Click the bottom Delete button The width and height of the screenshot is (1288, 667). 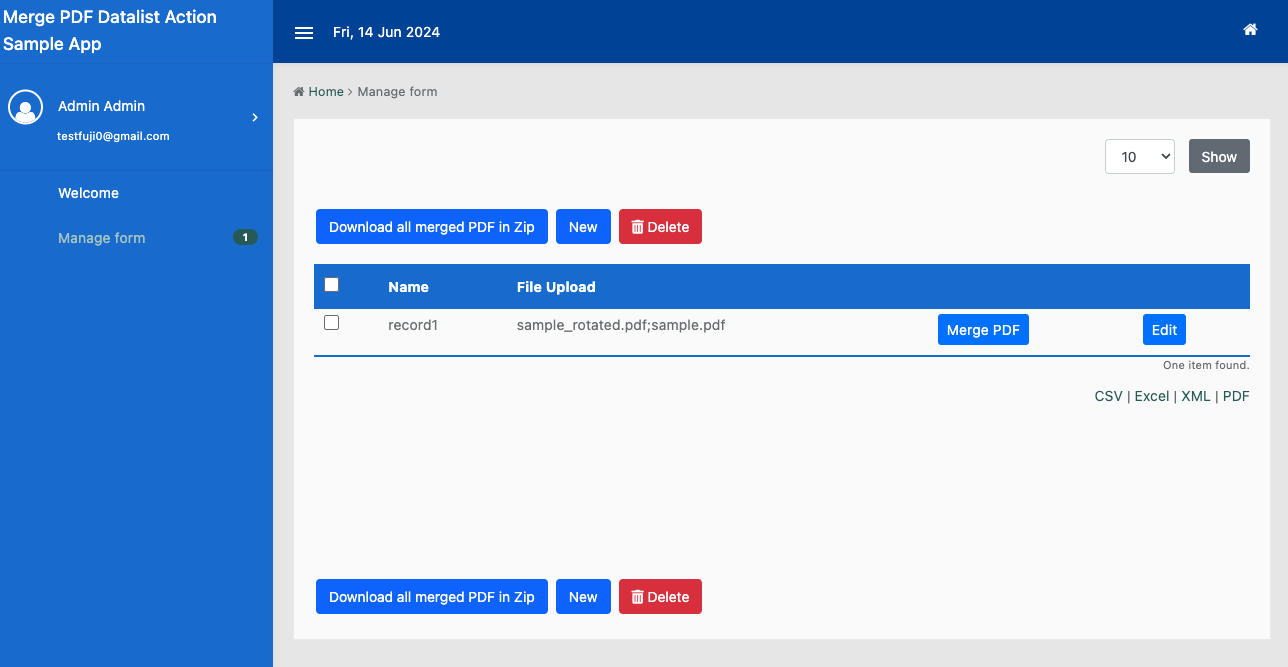[660, 597]
